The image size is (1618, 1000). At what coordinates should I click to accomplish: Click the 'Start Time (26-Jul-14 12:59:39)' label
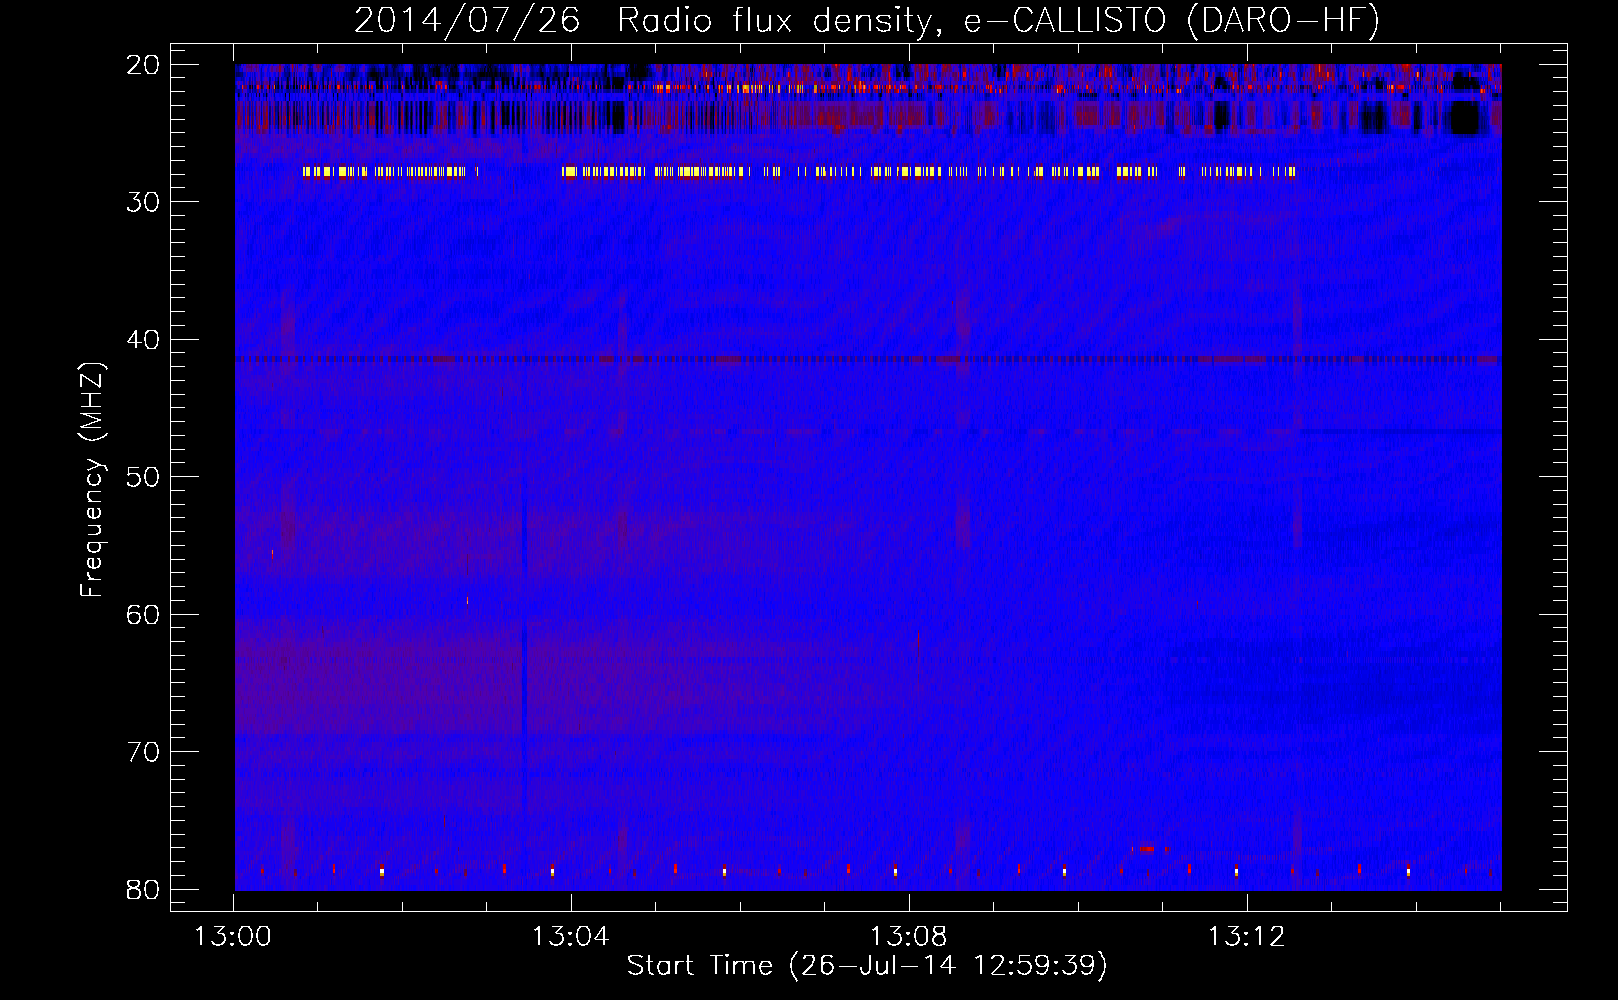pos(867,966)
